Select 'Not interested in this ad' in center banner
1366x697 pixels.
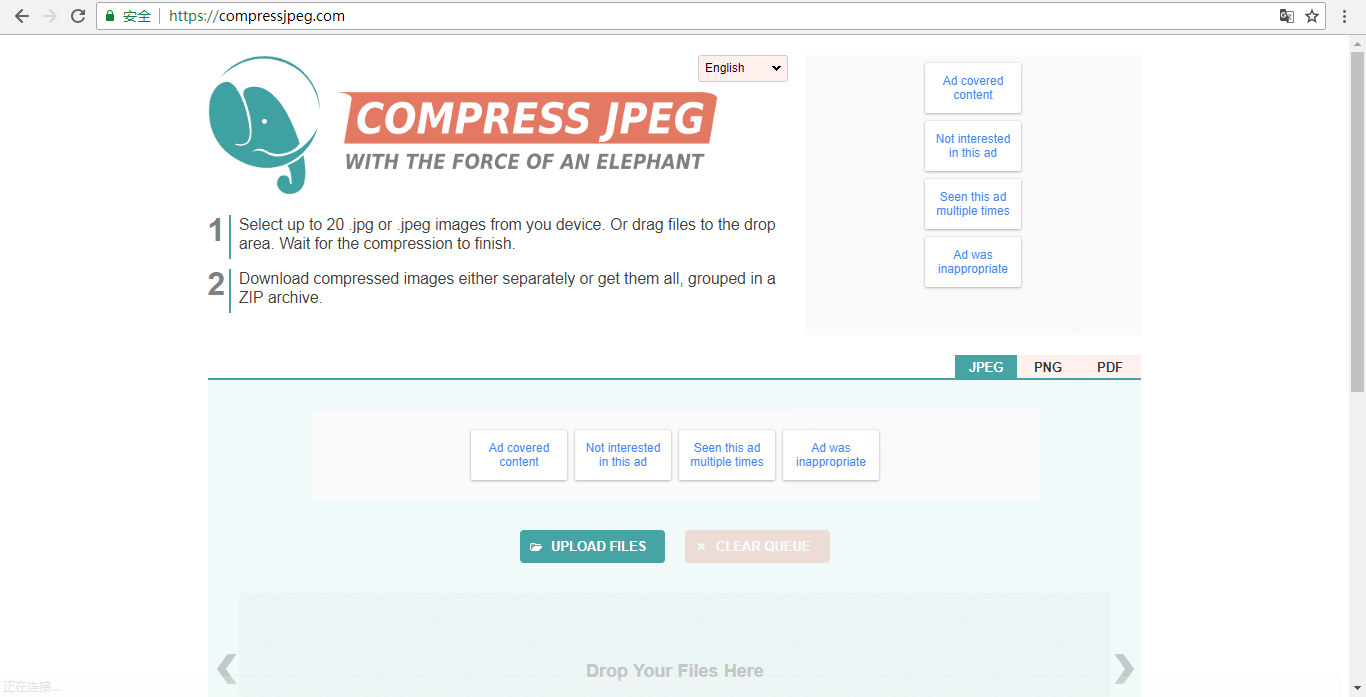click(623, 455)
